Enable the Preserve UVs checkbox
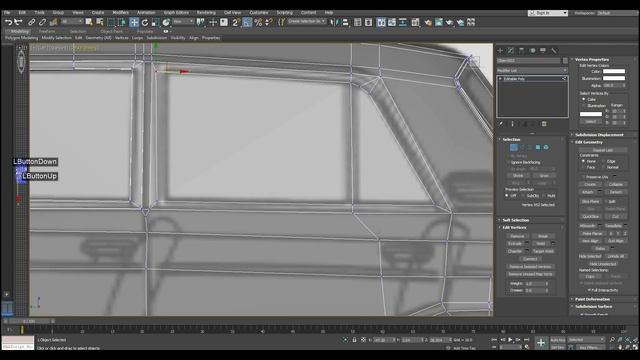The width and height of the screenshot is (640, 360). 583,177
